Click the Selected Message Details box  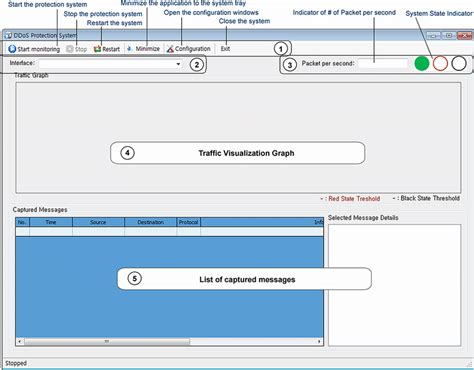[395, 285]
